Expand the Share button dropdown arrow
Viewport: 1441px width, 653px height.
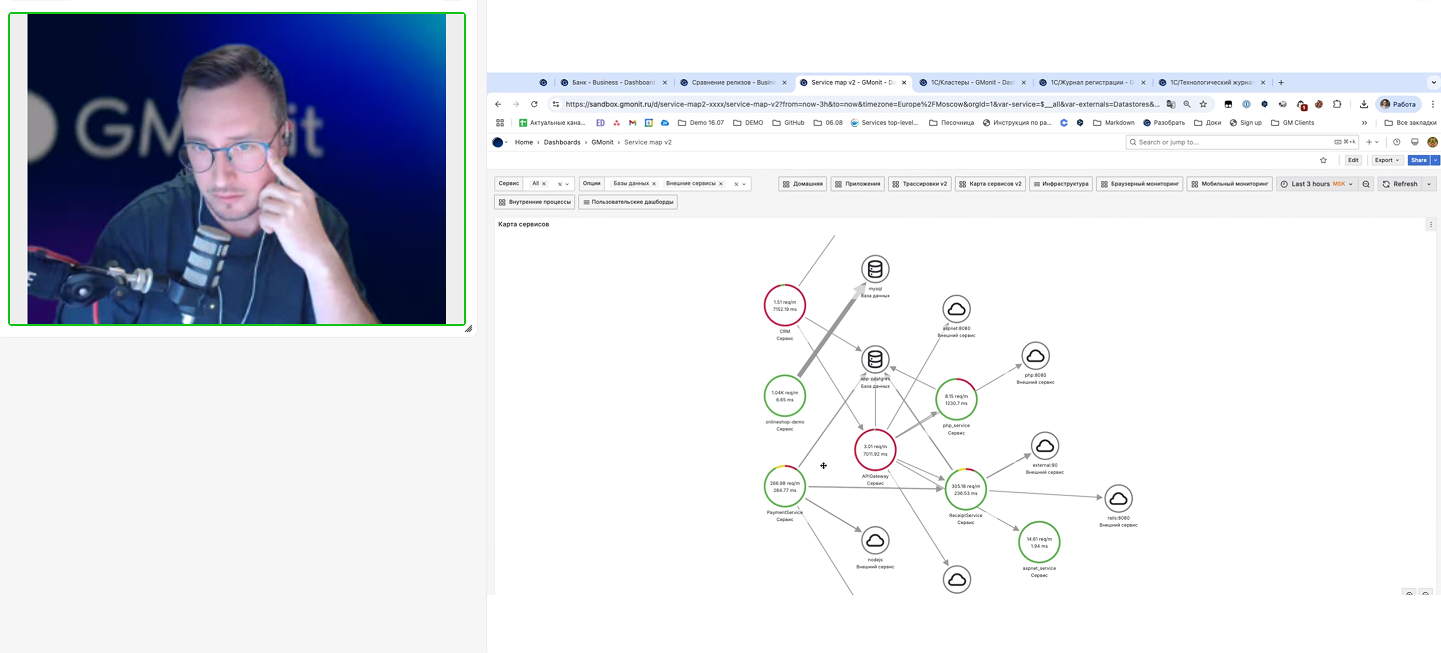coord(1435,160)
